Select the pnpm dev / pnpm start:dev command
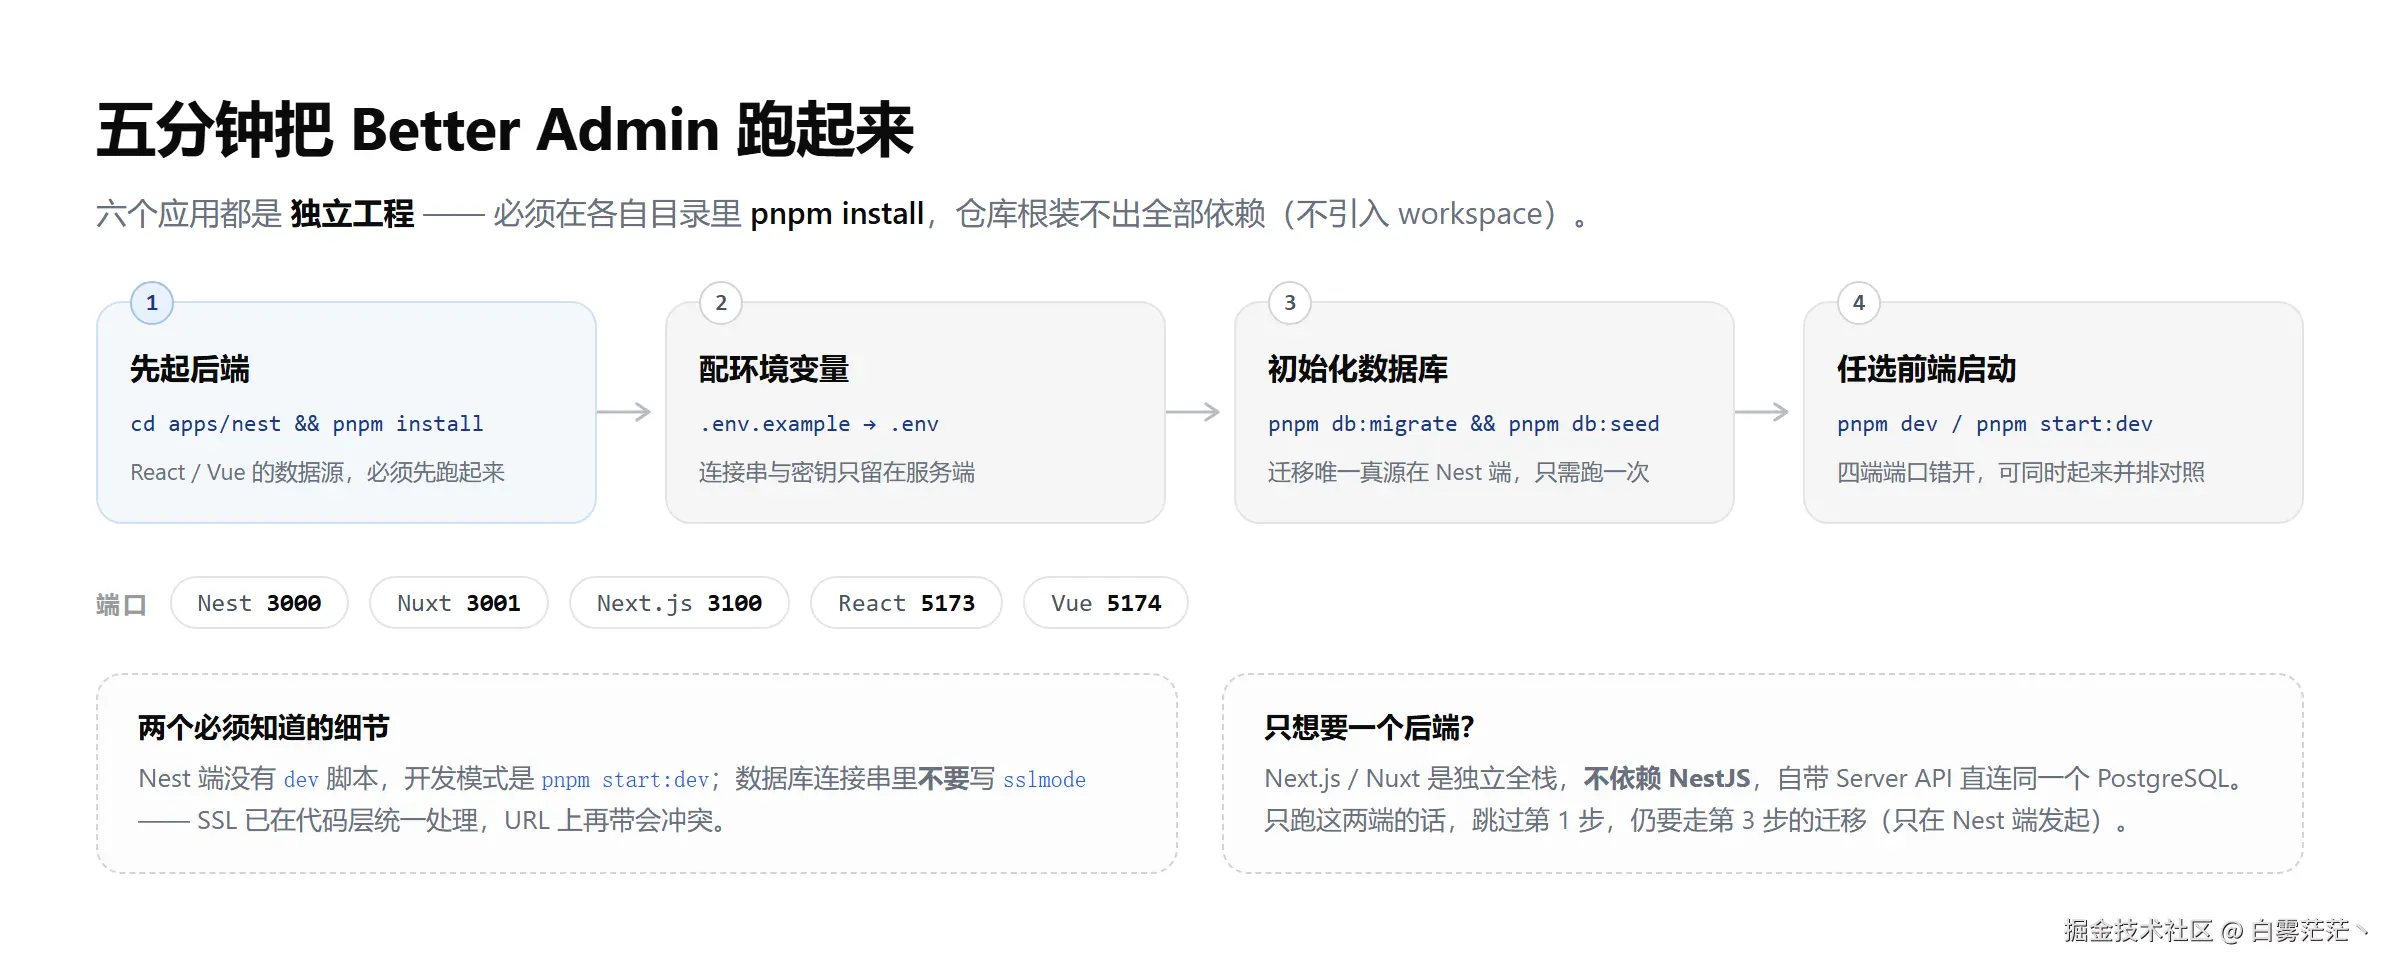The image size is (2400, 970). pyautogui.click(x=1995, y=424)
